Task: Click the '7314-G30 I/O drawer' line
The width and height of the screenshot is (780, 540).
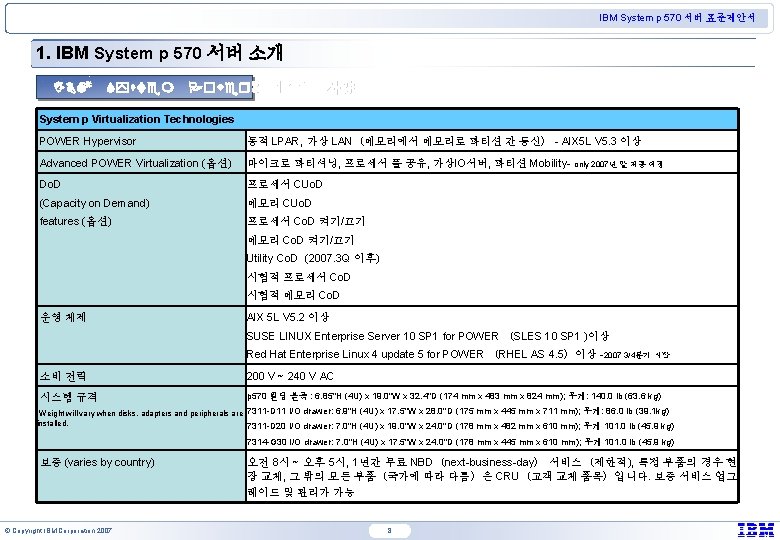Action: pos(461,442)
